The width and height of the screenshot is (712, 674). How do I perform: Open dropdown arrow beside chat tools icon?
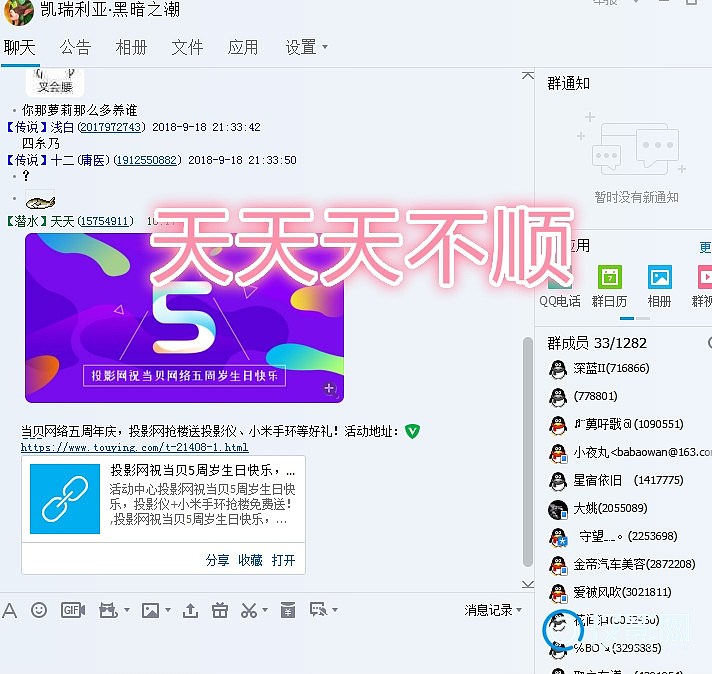point(335,610)
